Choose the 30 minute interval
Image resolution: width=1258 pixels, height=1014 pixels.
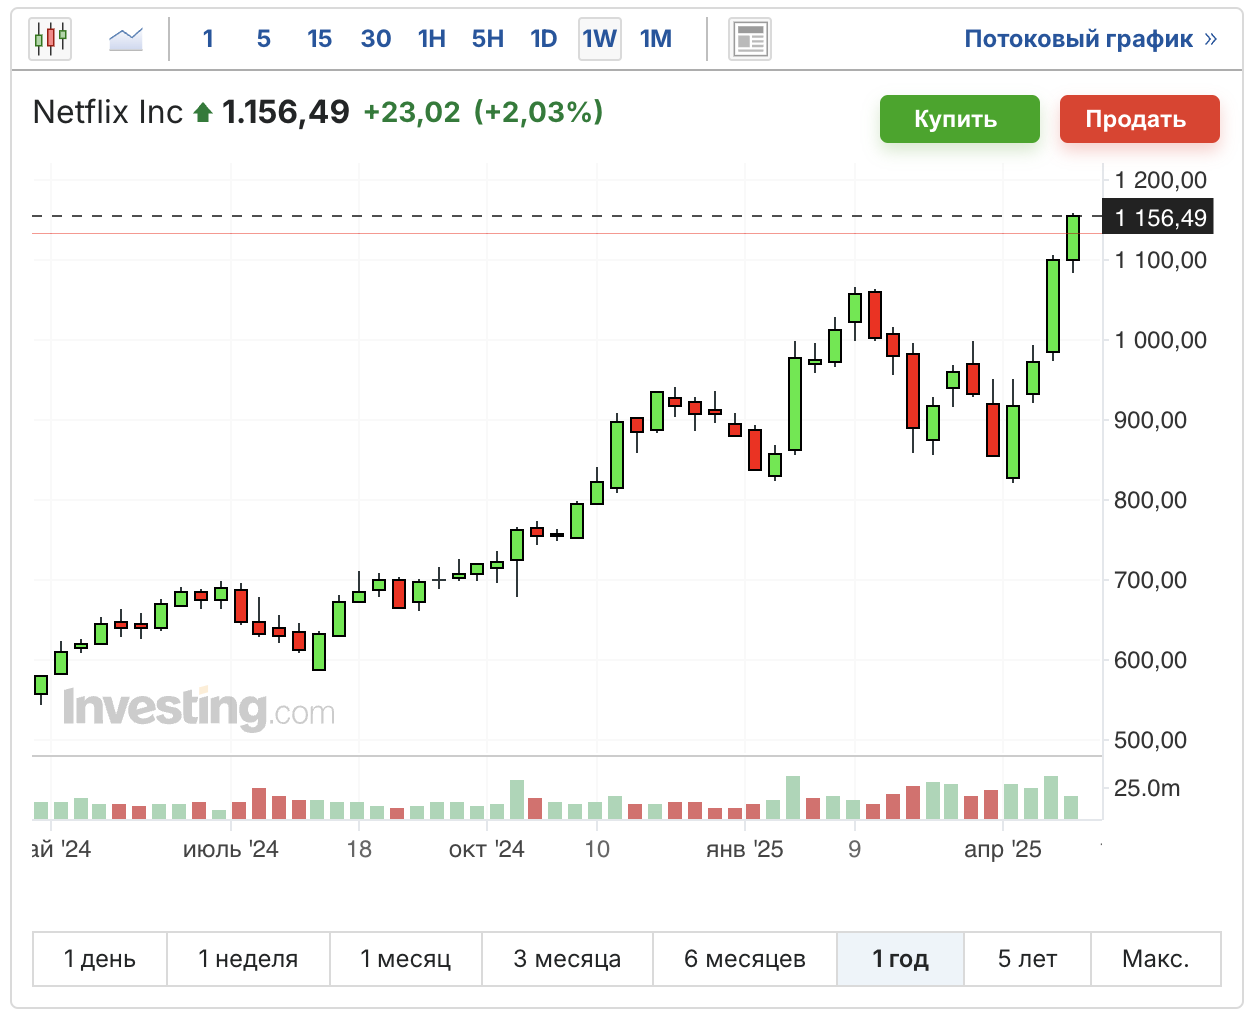[376, 39]
